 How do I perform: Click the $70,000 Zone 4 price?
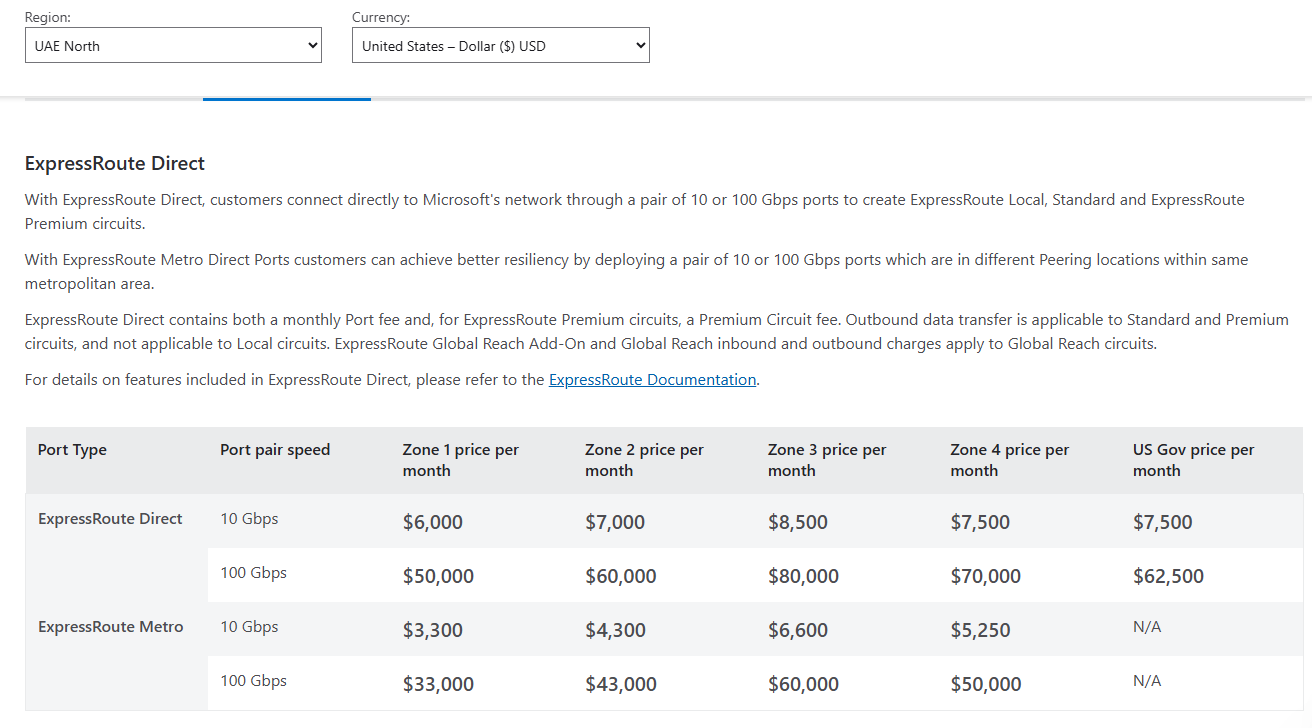986,576
